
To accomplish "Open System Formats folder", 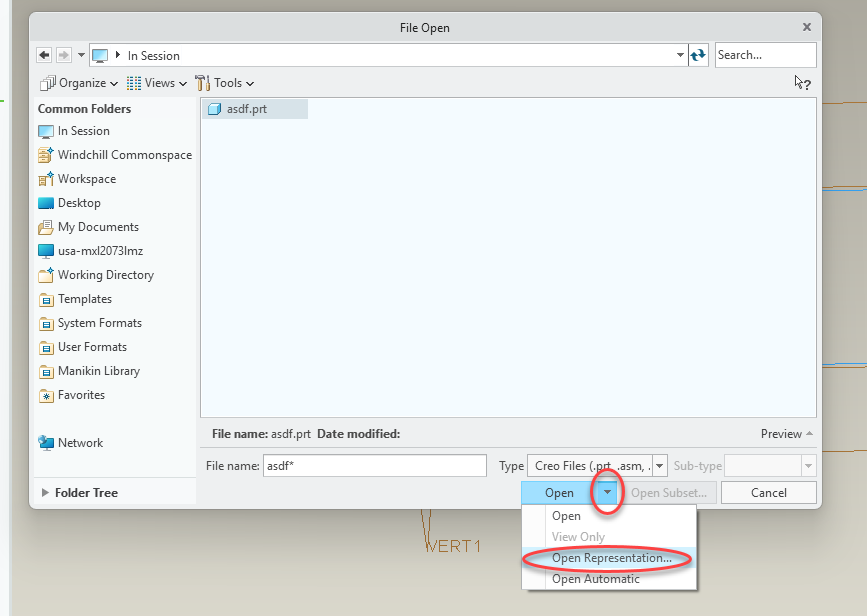I will (x=90, y=323).
